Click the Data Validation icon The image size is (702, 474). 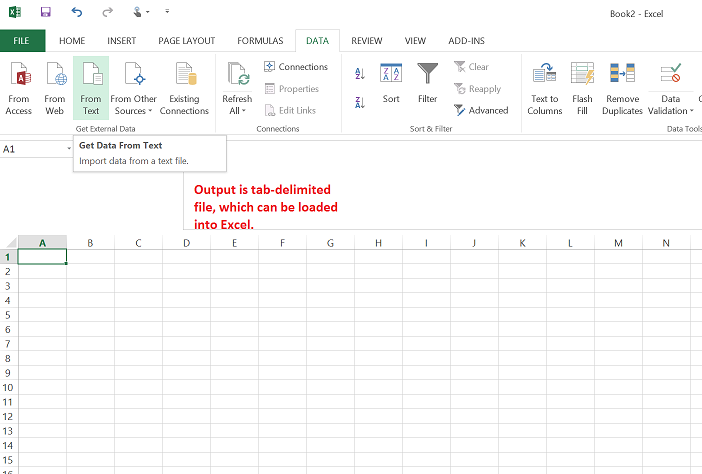tap(670, 74)
